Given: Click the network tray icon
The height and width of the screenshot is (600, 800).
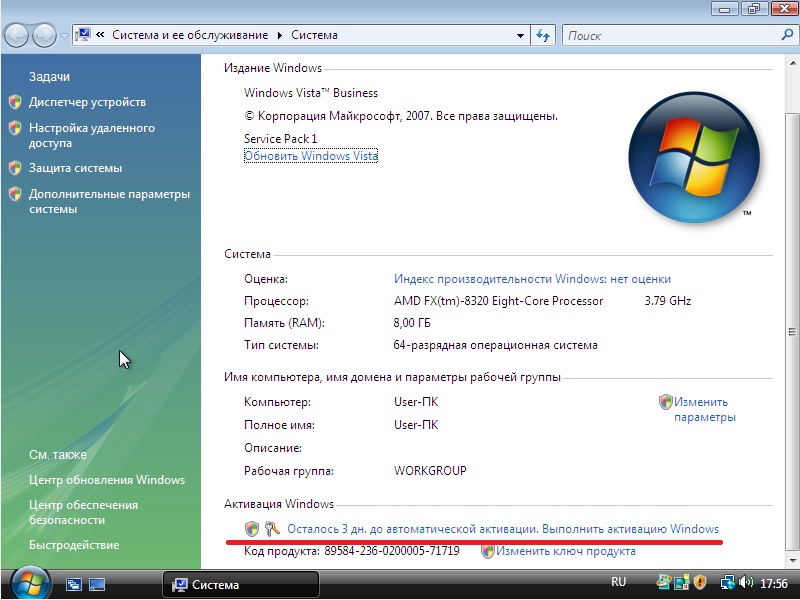Looking at the screenshot, I should 727,582.
